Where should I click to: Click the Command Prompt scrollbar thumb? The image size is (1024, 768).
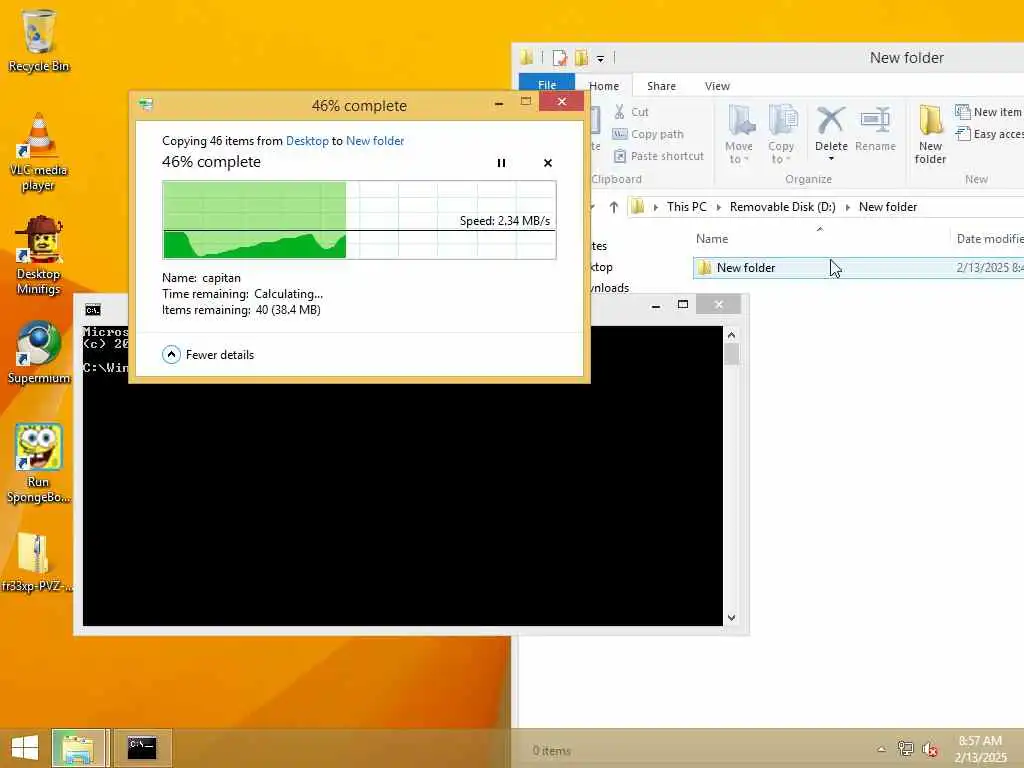731,355
